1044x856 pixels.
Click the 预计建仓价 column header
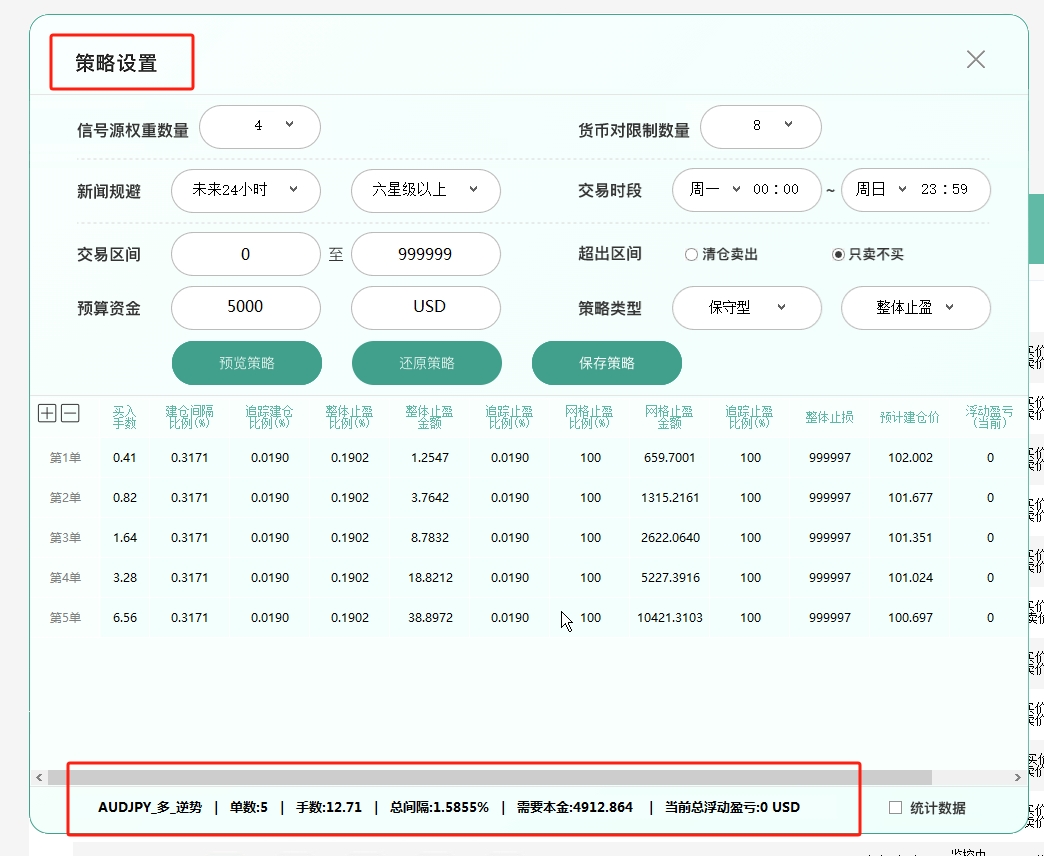point(910,417)
